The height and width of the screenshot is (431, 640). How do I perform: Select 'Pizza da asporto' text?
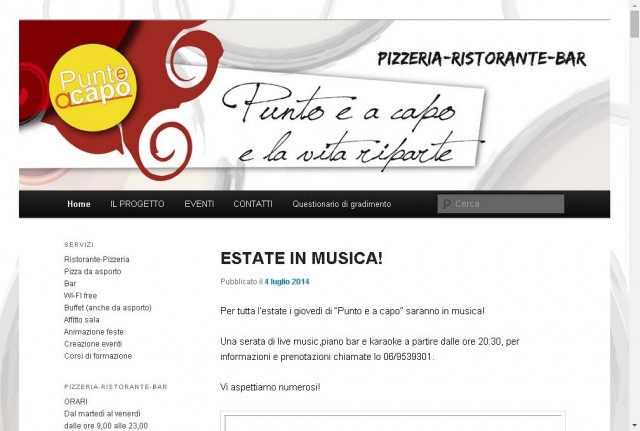click(x=93, y=271)
